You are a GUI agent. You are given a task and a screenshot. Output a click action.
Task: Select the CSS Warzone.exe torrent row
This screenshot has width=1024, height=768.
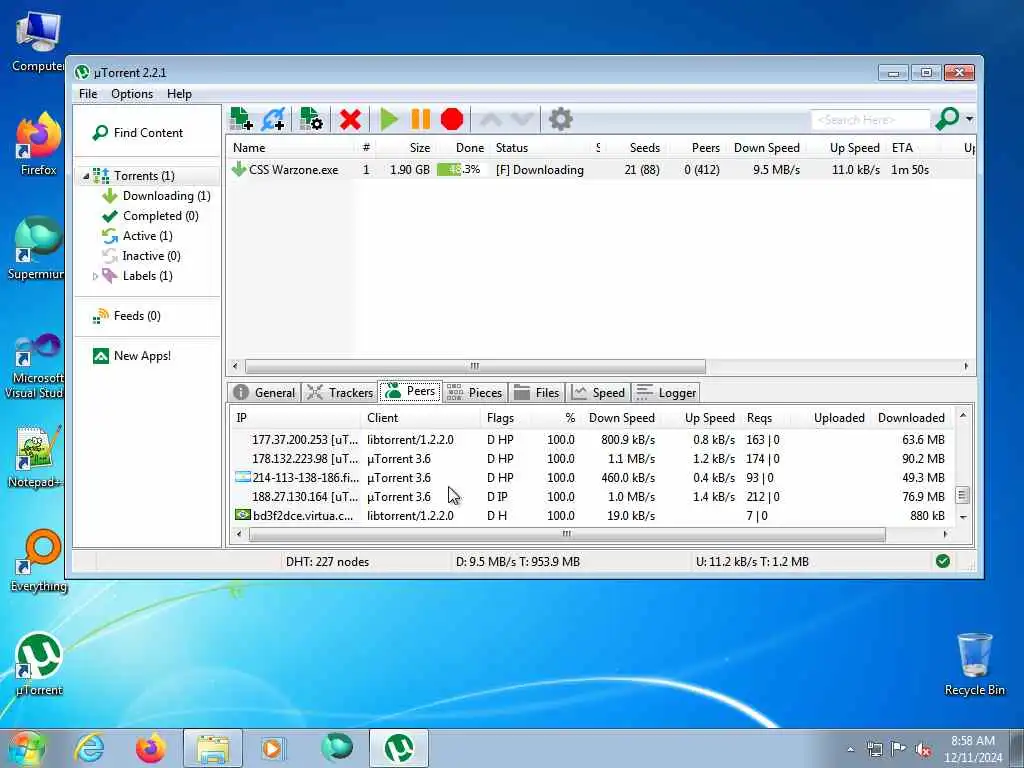click(x=601, y=170)
